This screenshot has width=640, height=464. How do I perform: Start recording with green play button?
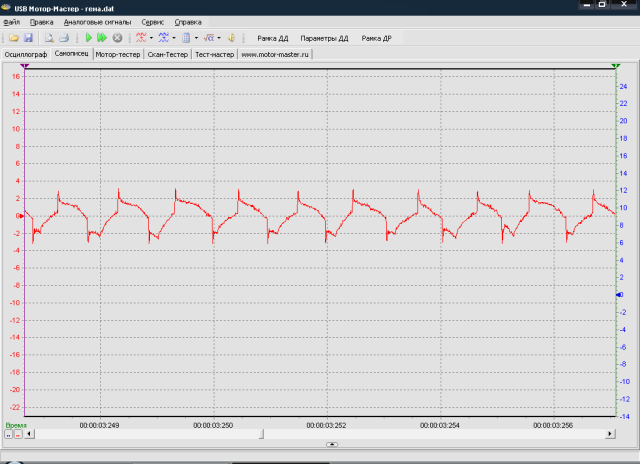coord(89,38)
